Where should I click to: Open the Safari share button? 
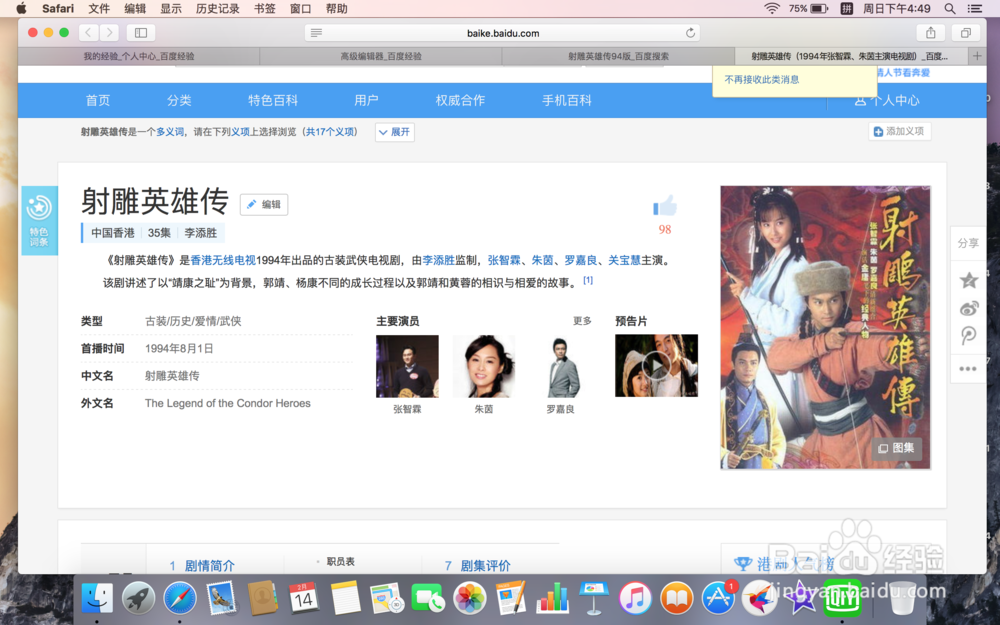[930, 33]
